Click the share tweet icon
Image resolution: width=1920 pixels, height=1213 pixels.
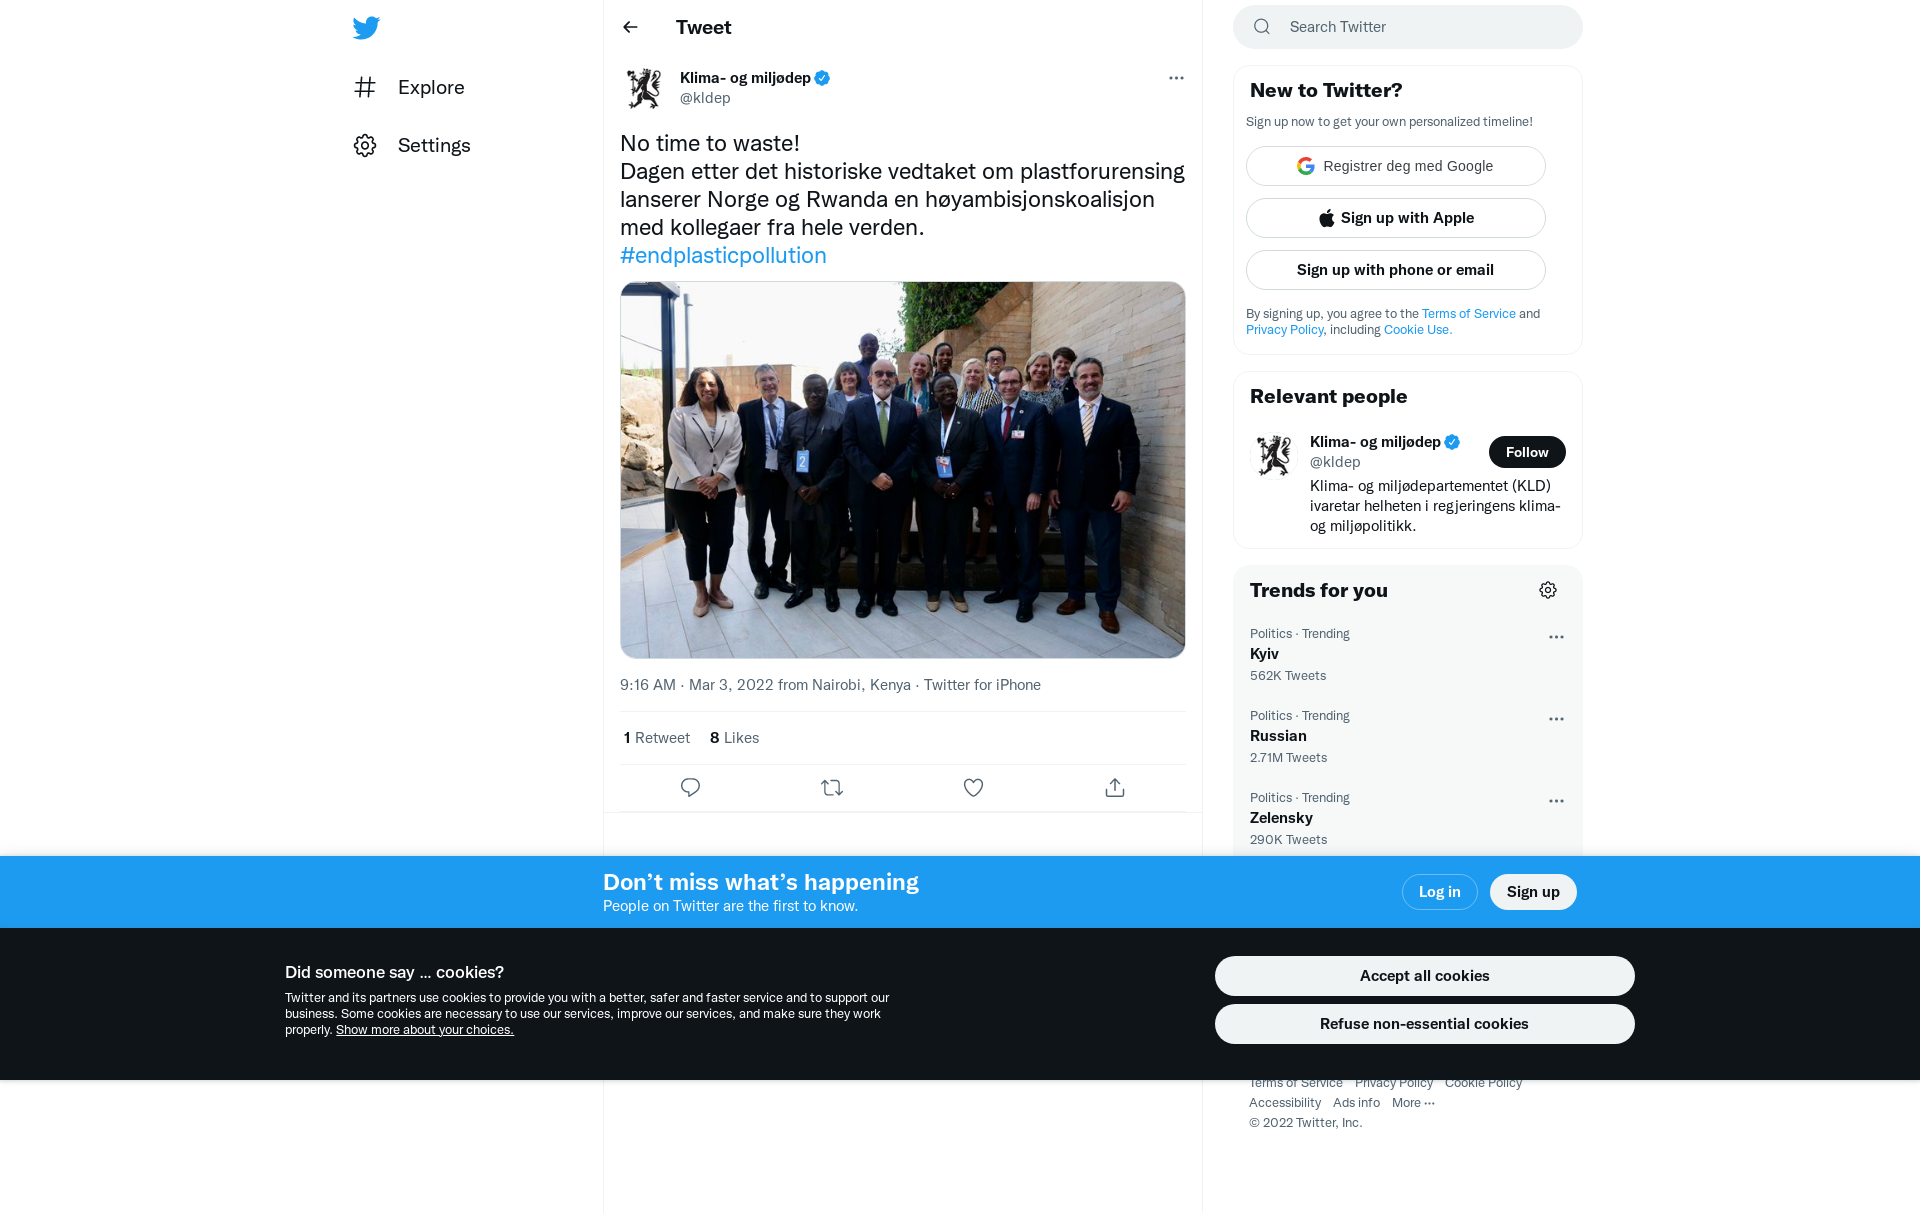(x=1115, y=788)
